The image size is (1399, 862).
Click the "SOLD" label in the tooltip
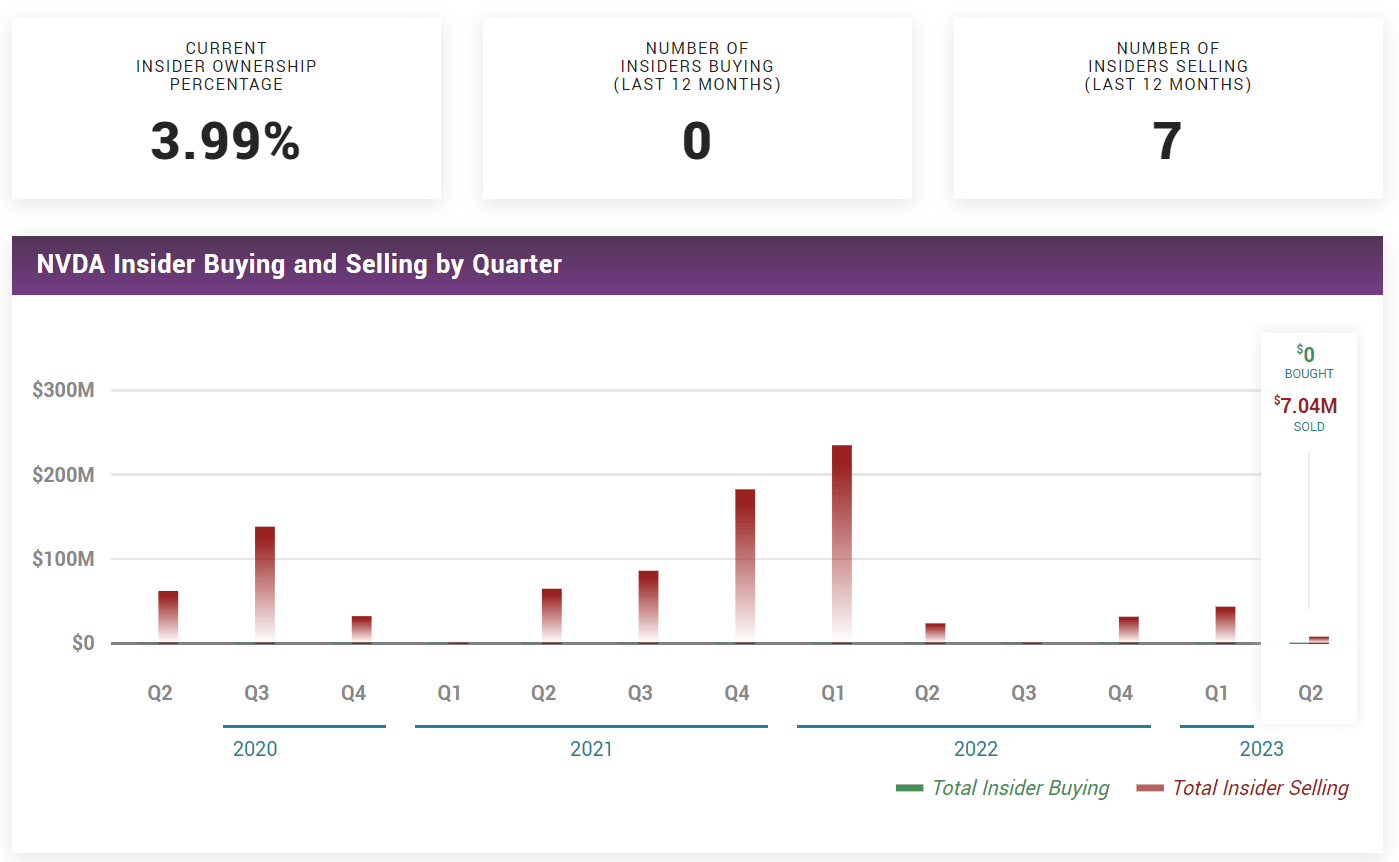click(x=1309, y=427)
